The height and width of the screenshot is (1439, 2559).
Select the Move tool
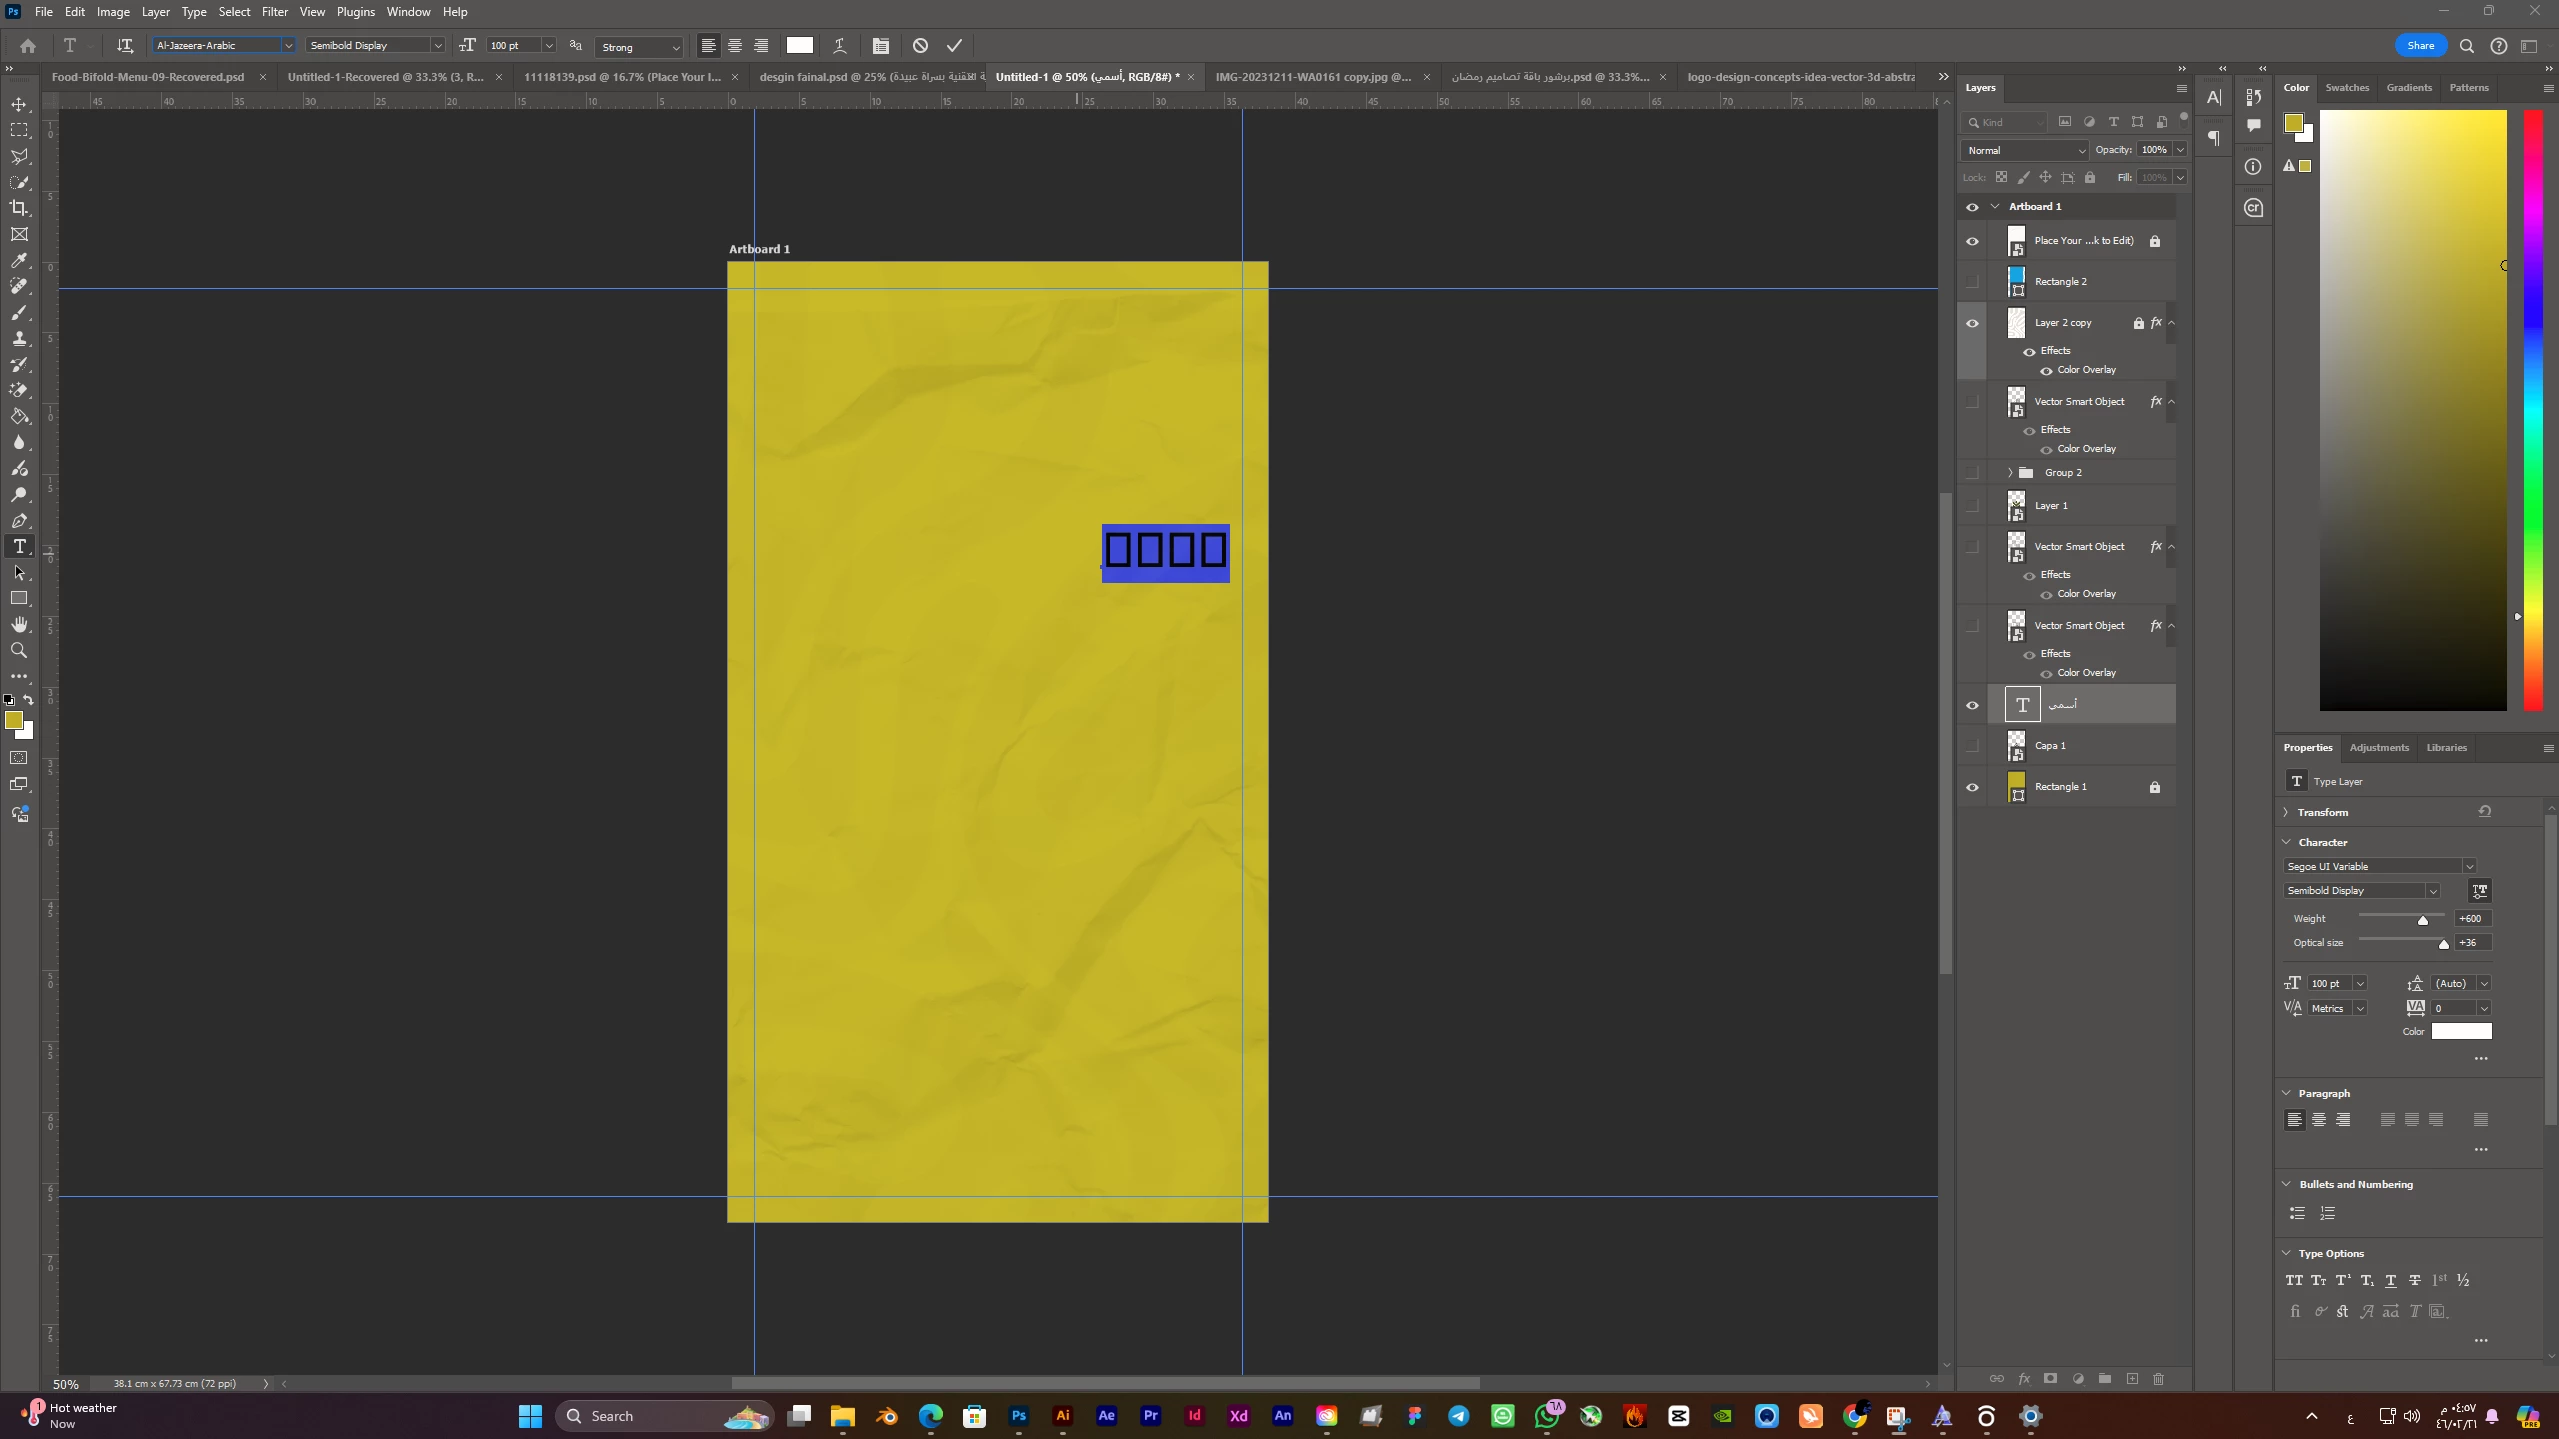coord(19,105)
